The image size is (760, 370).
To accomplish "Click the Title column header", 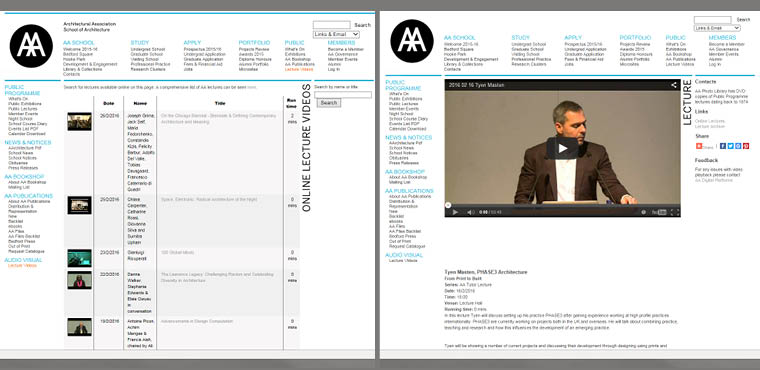I will [220, 103].
